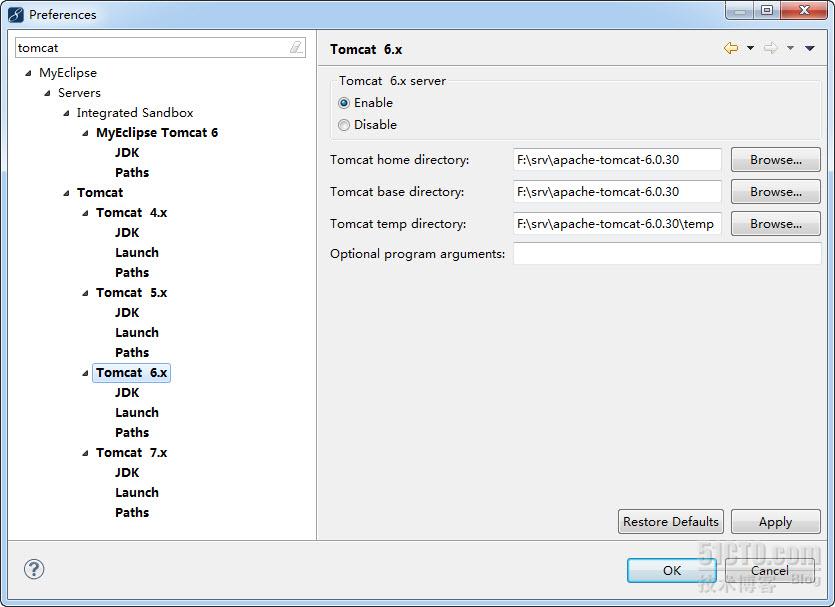835x607 pixels.
Task: Select Tomcat 4.x tree item
Action: coord(131,213)
